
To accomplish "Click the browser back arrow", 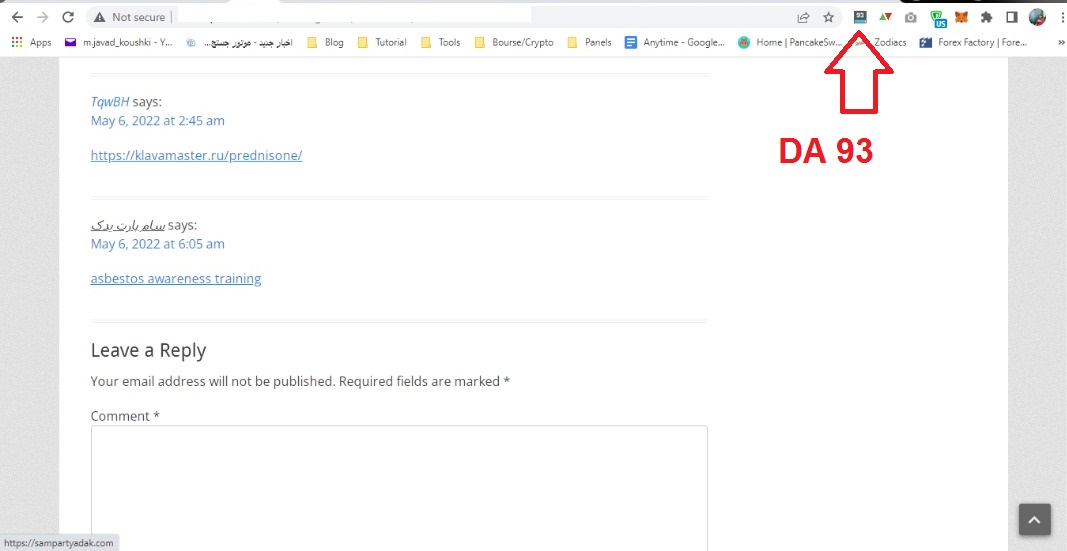I will (x=17, y=17).
